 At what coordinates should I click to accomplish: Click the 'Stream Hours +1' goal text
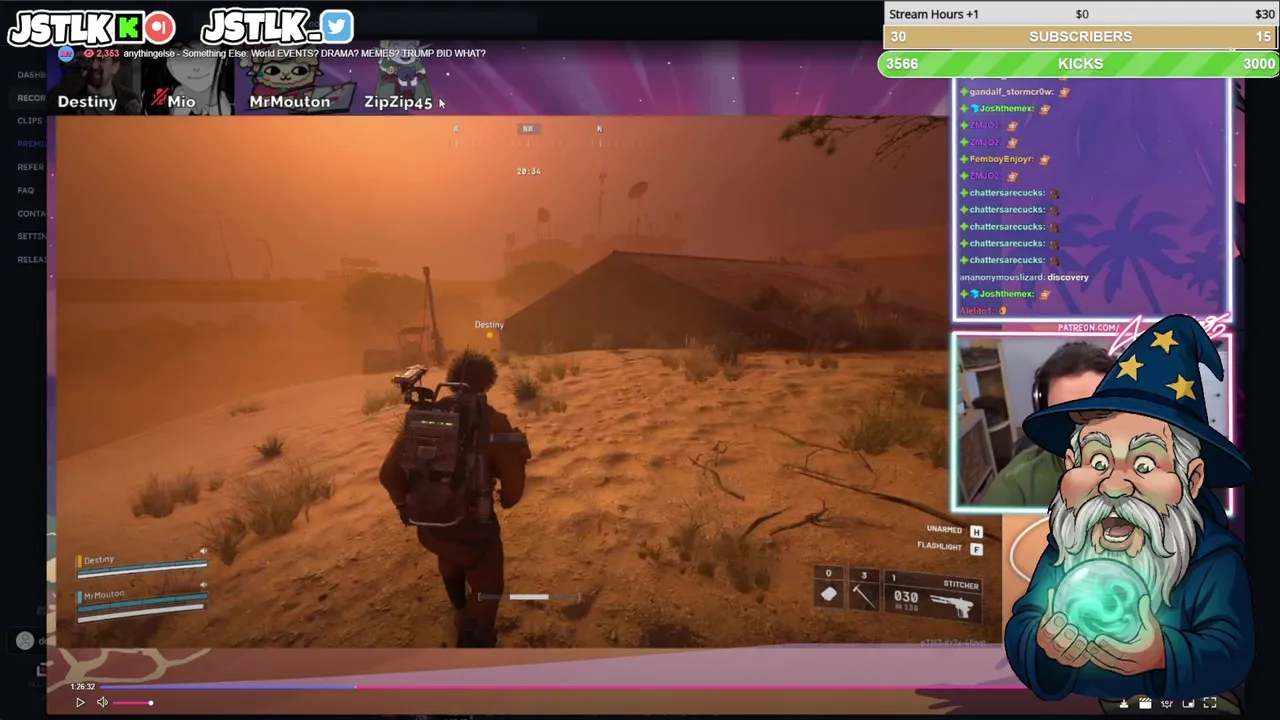coord(934,14)
